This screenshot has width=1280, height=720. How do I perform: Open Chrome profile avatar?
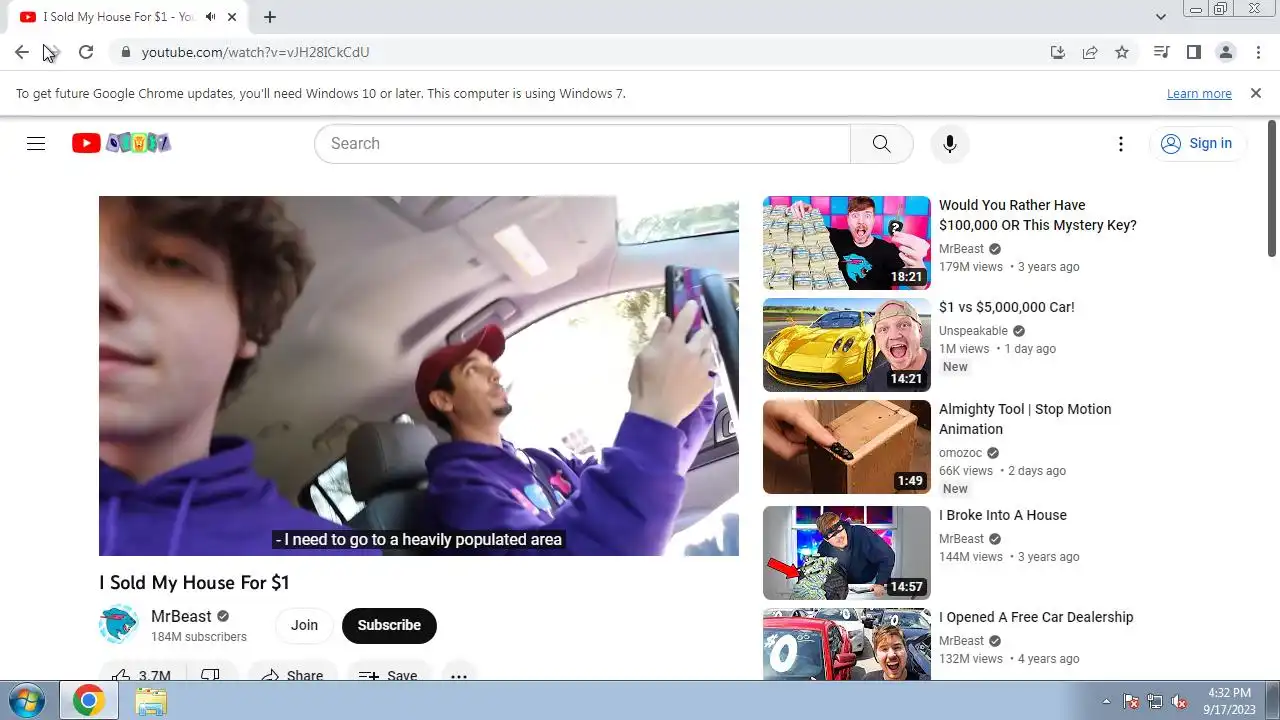pos(1225,52)
